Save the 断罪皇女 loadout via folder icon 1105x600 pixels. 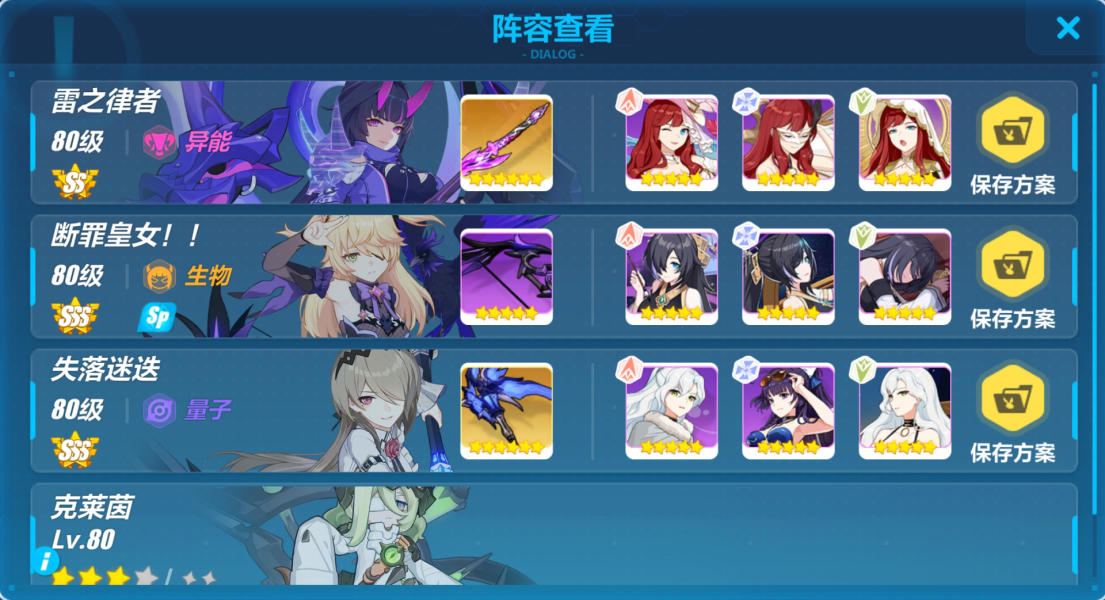pyautogui.click(x=1013, y=266)
